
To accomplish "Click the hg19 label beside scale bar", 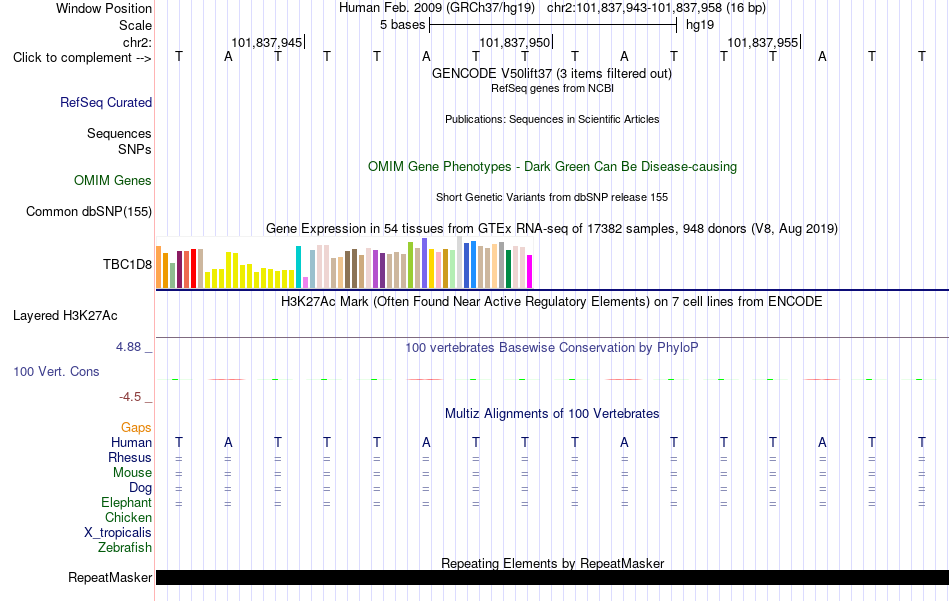I will point(700,25).
